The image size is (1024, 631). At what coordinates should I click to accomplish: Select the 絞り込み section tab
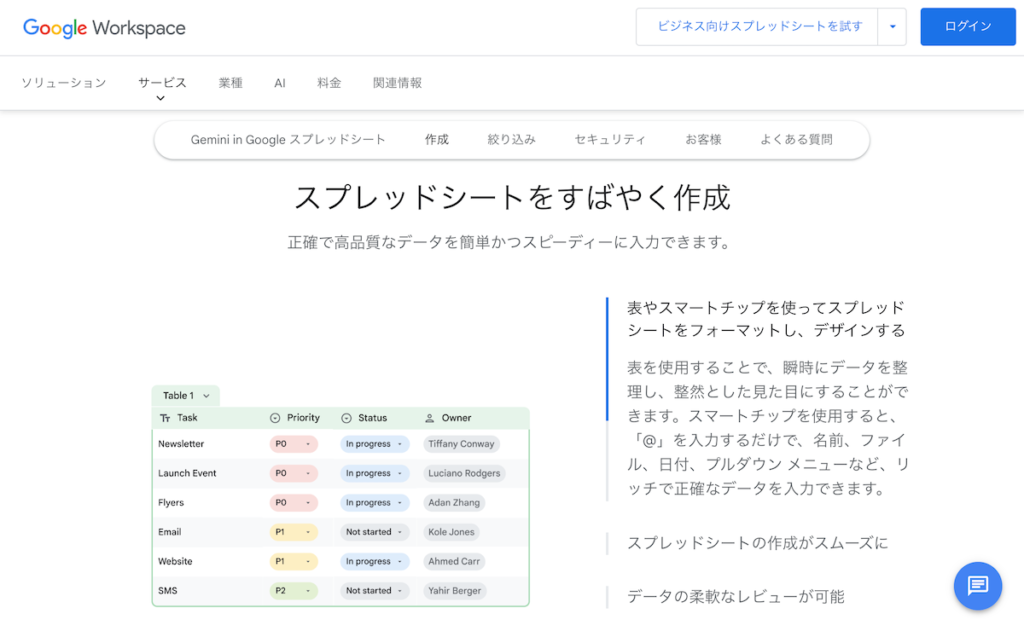[511, 140]
